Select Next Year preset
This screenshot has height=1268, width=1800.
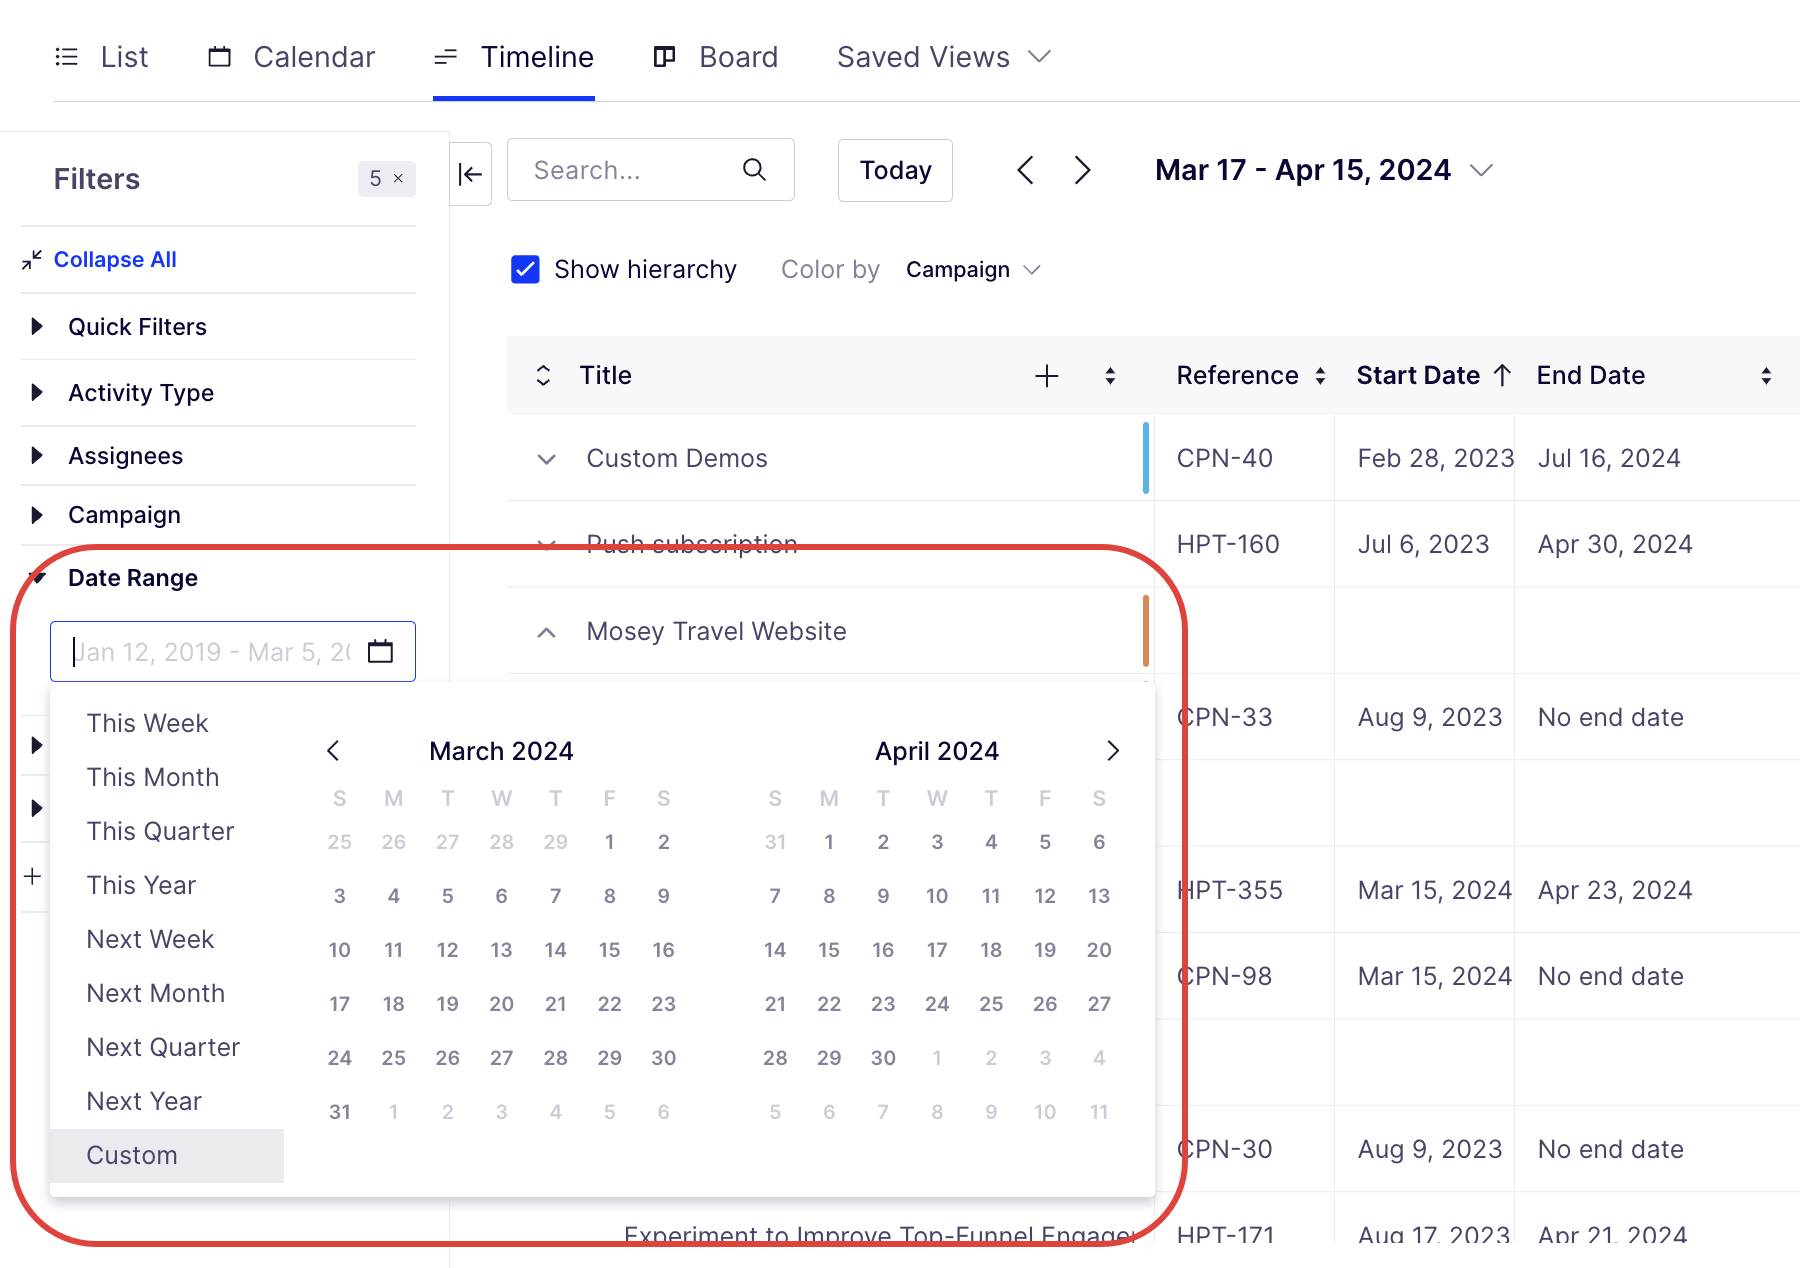(144, 1101)
